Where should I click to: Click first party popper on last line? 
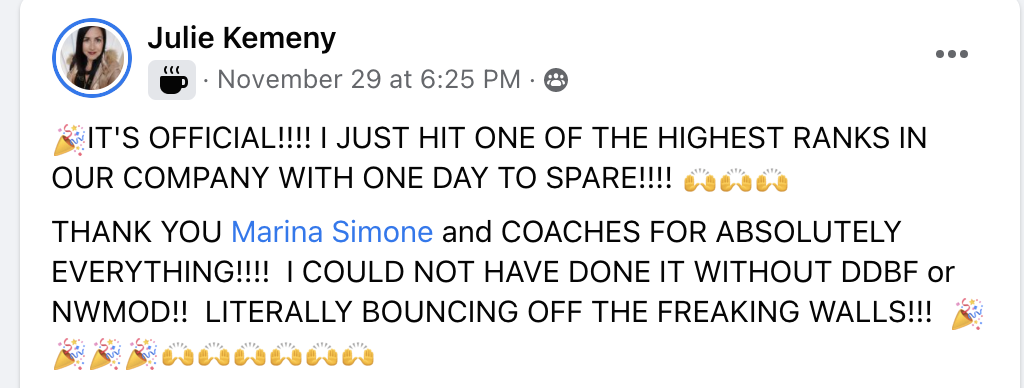click(69, 355)
